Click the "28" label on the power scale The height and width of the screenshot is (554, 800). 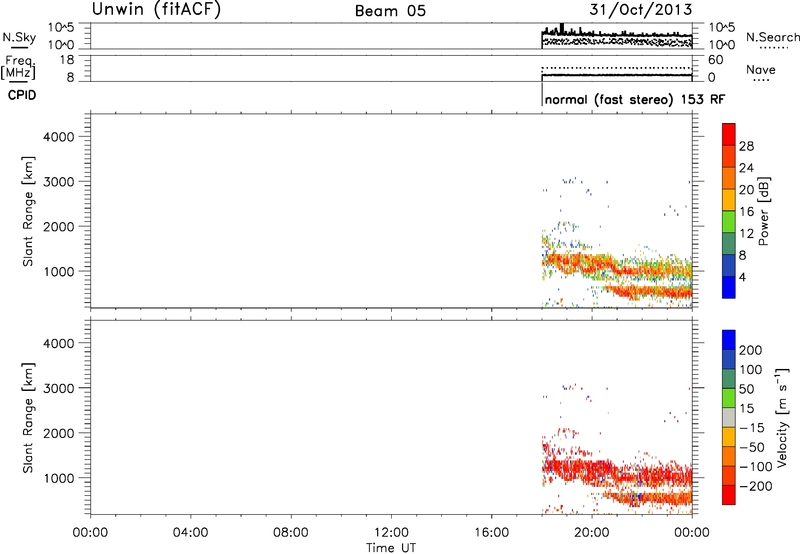click(x=746, y=146)
